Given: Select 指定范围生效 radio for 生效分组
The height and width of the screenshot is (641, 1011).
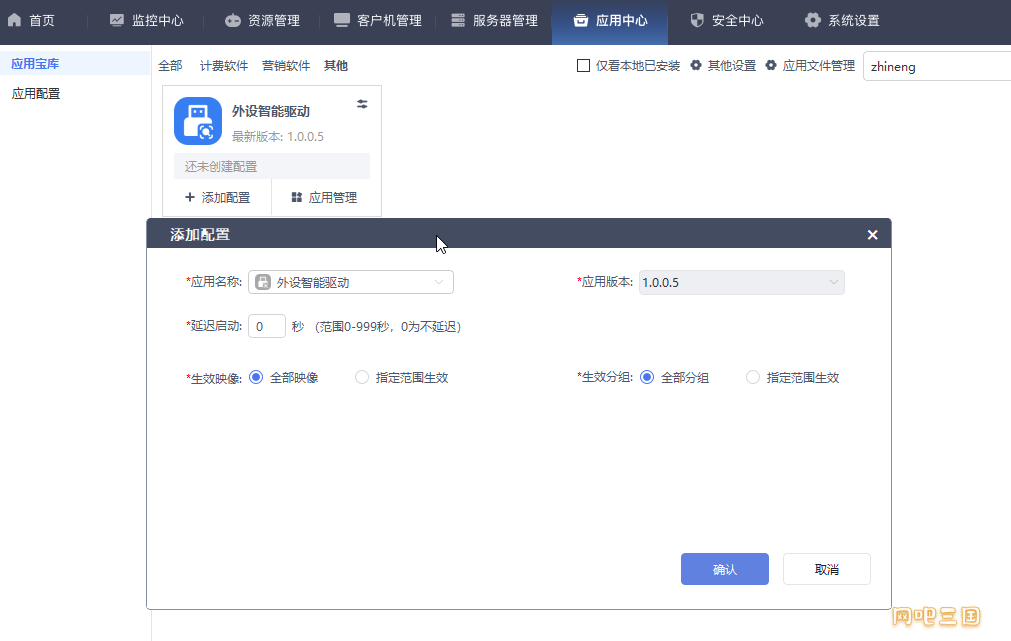Looking at the screenshot, I should coord(752,377).
